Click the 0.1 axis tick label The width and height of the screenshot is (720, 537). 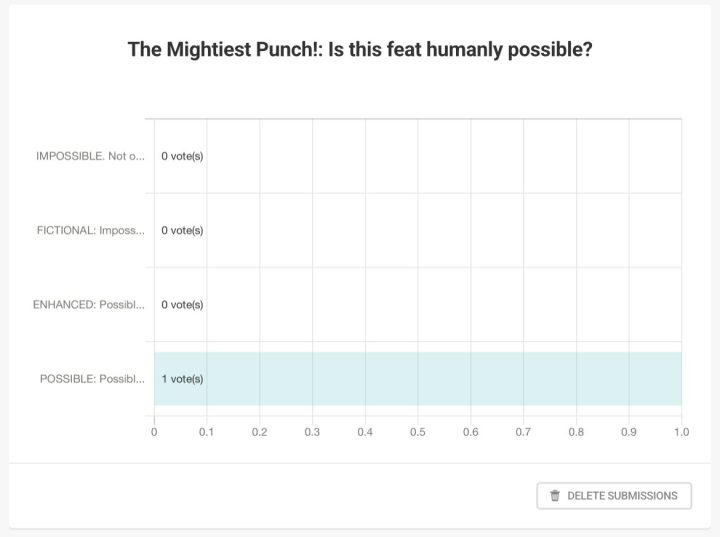207,432
